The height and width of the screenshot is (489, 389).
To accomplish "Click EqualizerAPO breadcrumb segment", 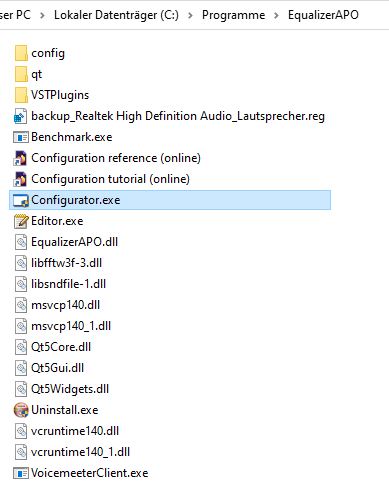I will point(323,15).
